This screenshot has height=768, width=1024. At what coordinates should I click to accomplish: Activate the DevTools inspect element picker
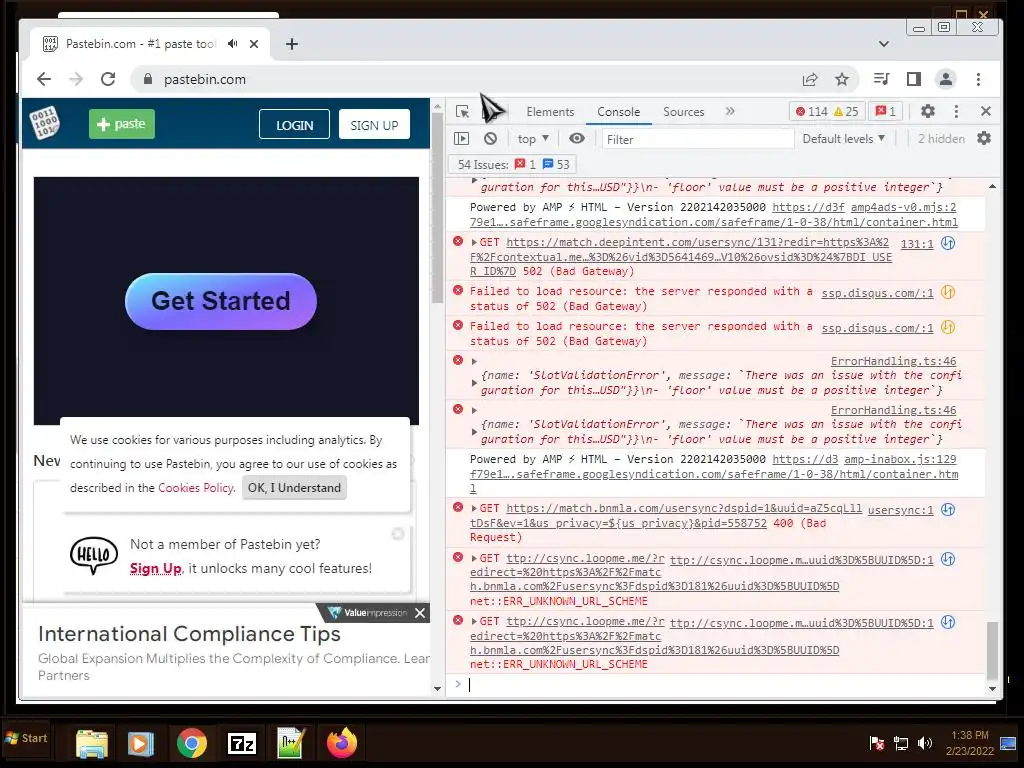point(462,112)
